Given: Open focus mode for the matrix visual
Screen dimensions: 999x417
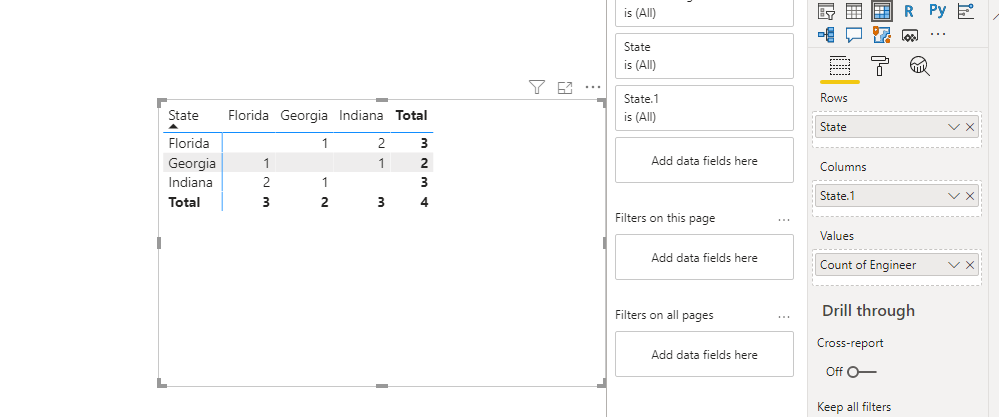Looking at the screenshot, I should coord(565,88).
